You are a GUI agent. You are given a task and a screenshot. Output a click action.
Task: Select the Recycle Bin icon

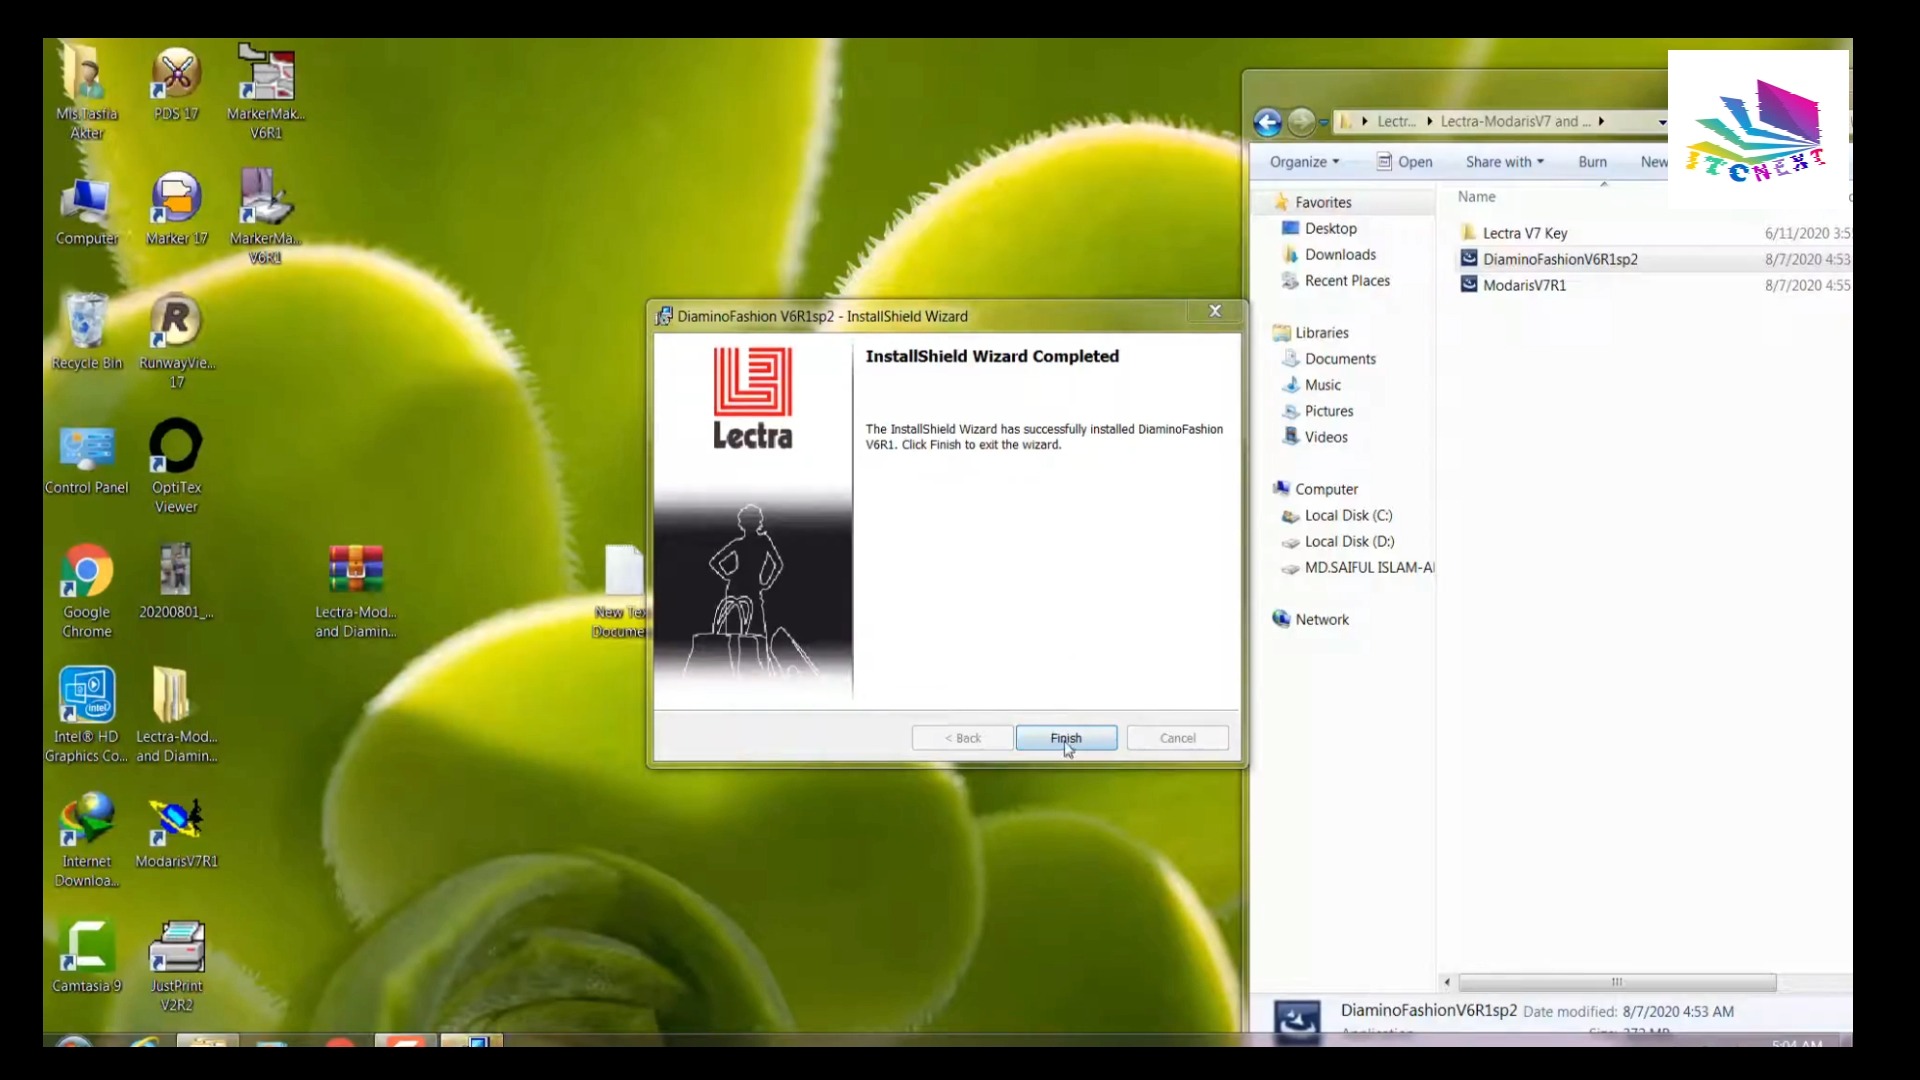coord(87,333)
